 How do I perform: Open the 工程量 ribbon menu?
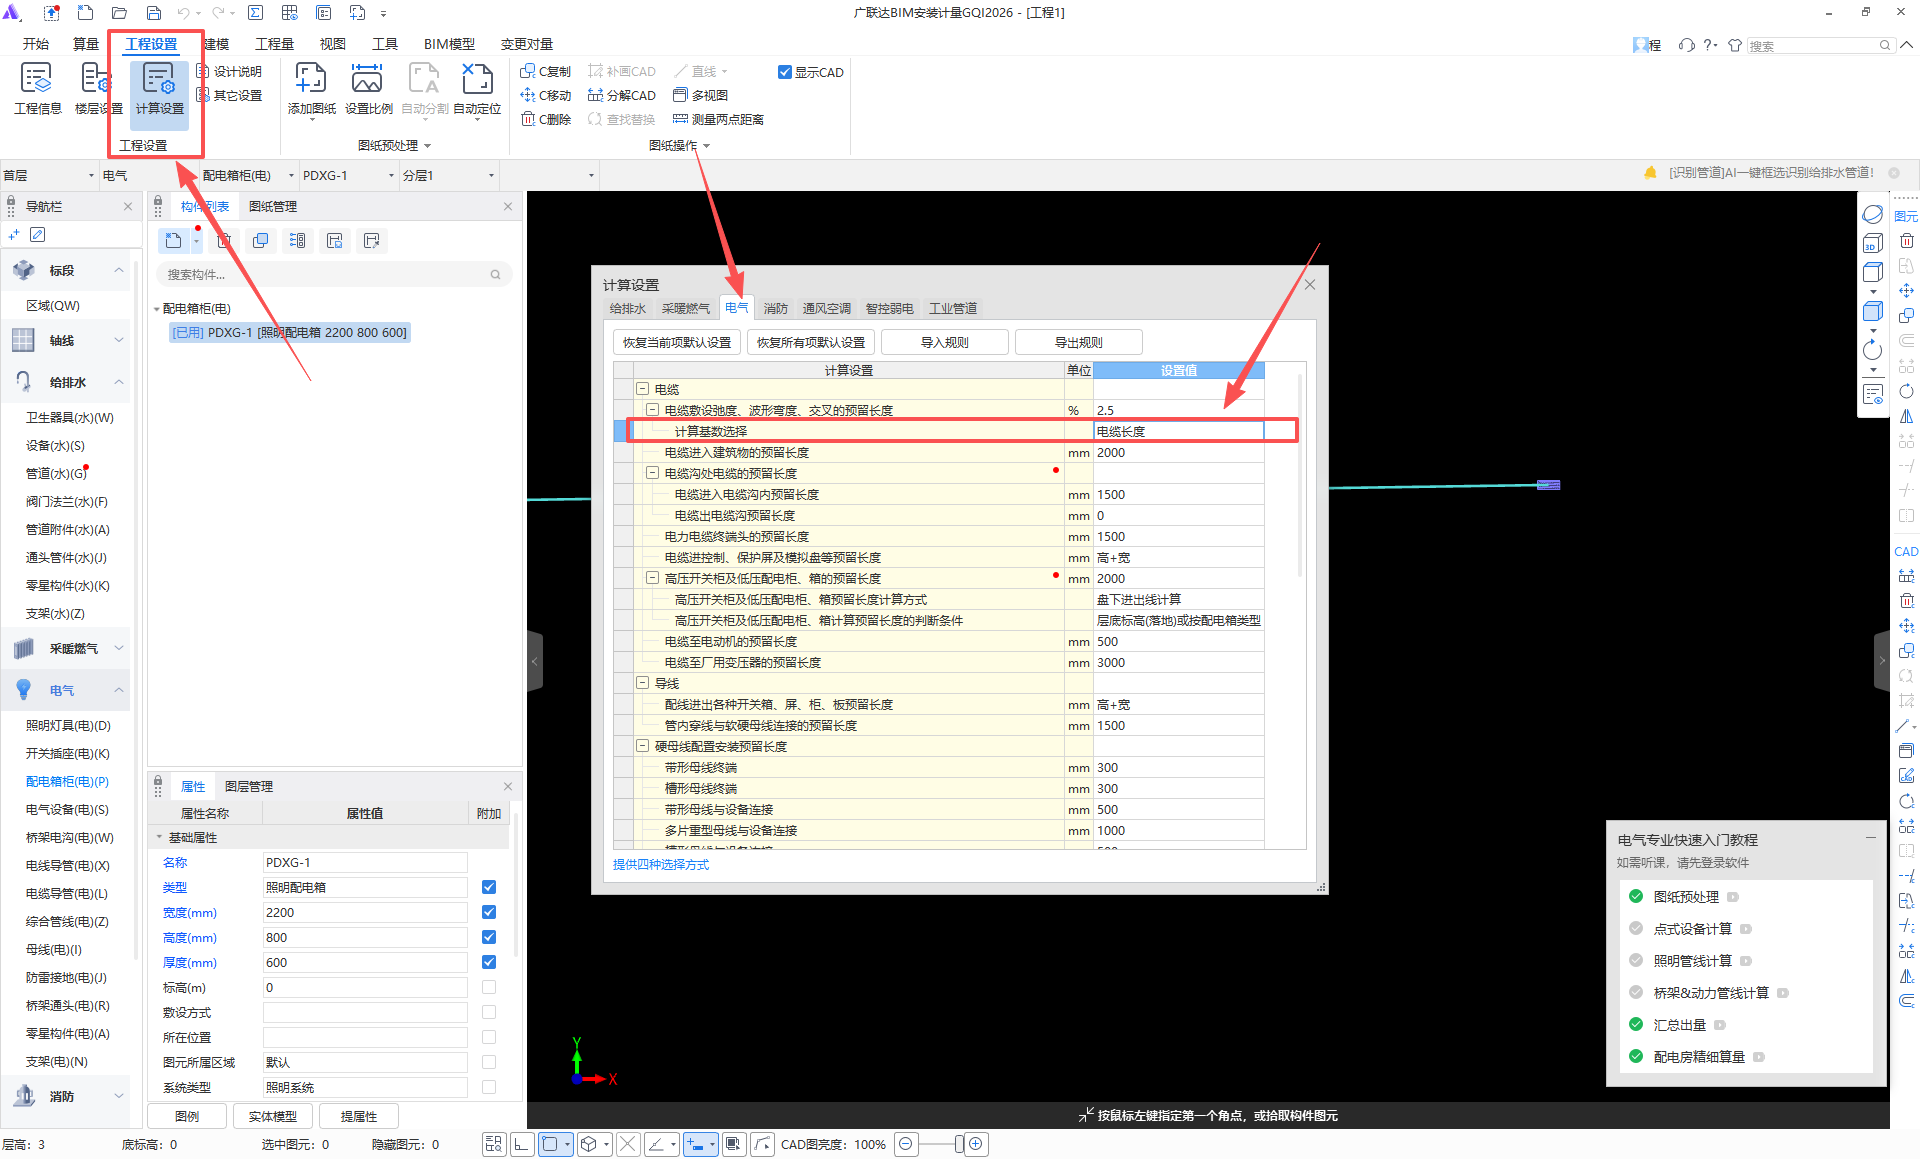point(274,44)
